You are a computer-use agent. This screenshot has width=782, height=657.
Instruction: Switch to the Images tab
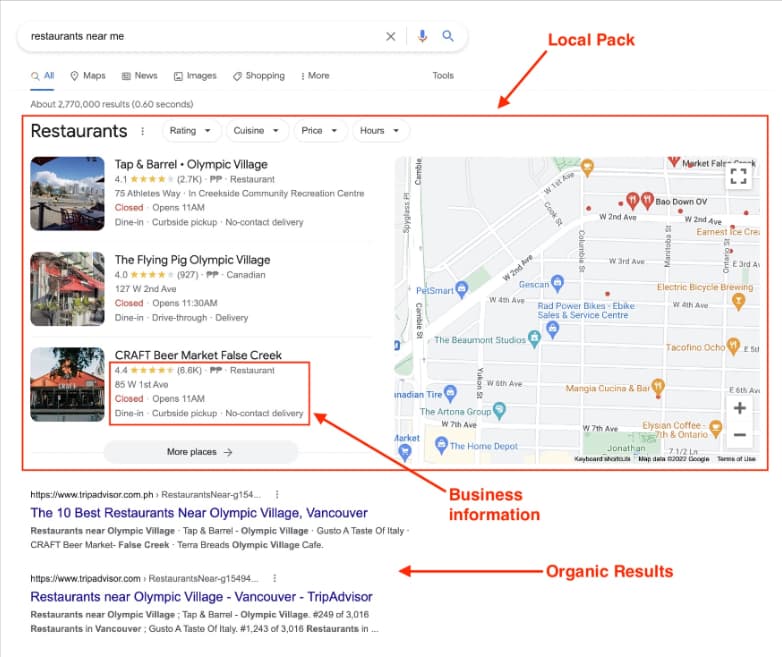195,76
